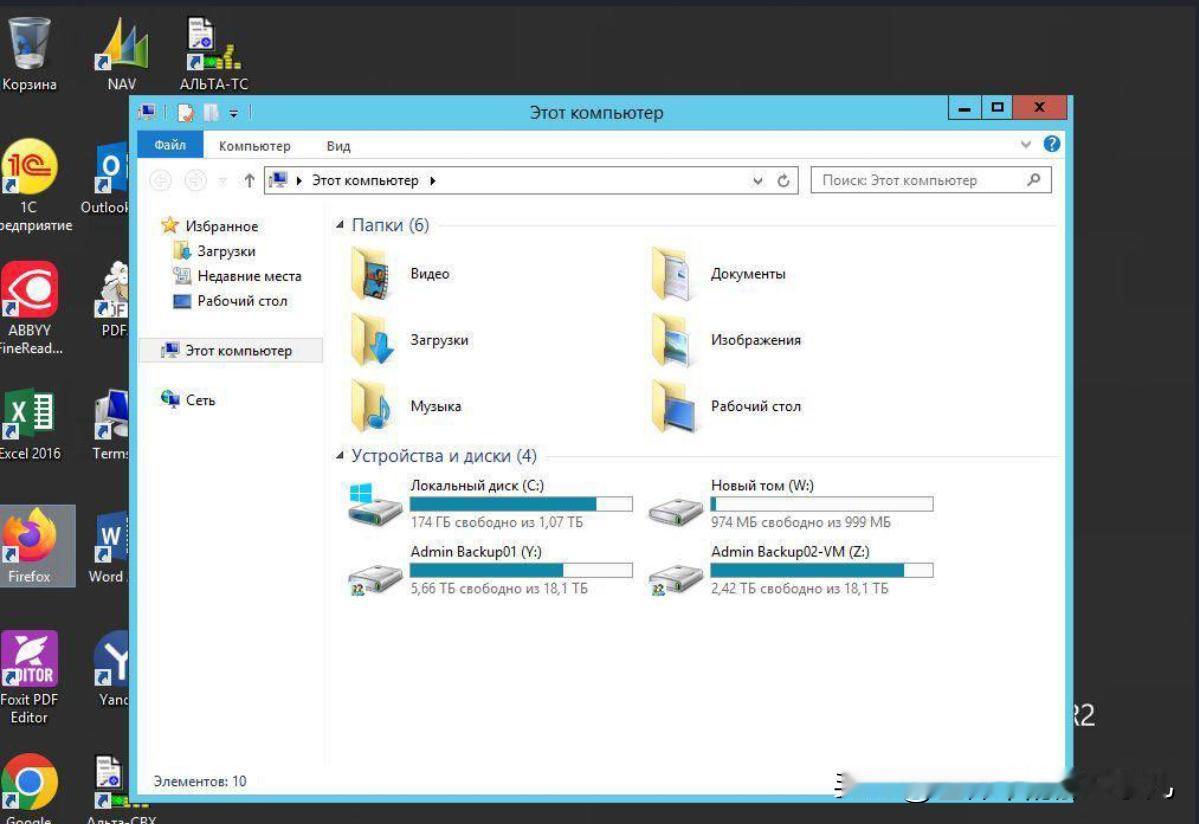Click the text 2,42 ТБ свободно из 18,1 ТБ
Image resolution: width=1199 pixels, height=824 pixels.
click(799, 589)
